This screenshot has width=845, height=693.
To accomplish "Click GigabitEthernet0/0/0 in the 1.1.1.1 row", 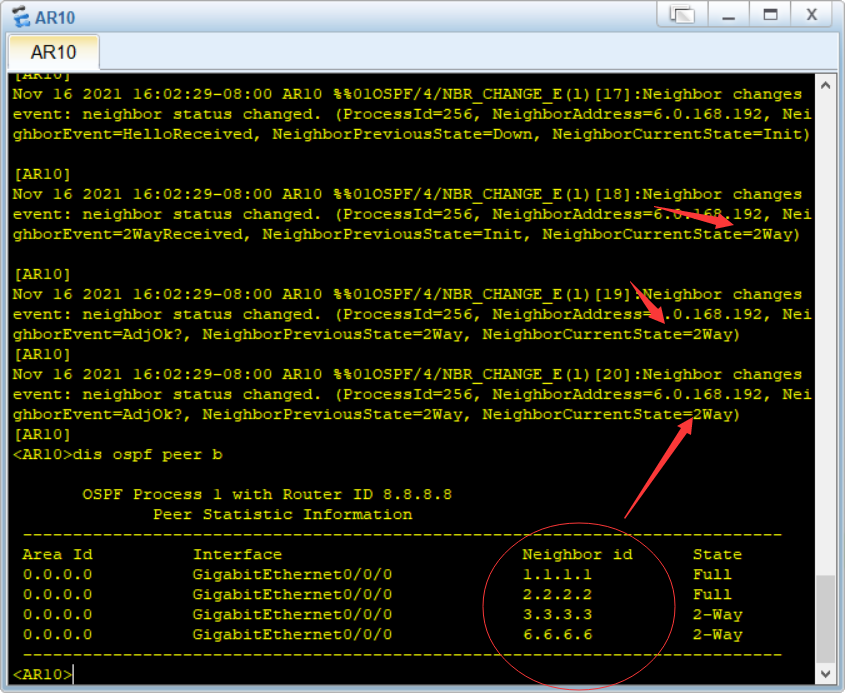I will pos(292,574).
